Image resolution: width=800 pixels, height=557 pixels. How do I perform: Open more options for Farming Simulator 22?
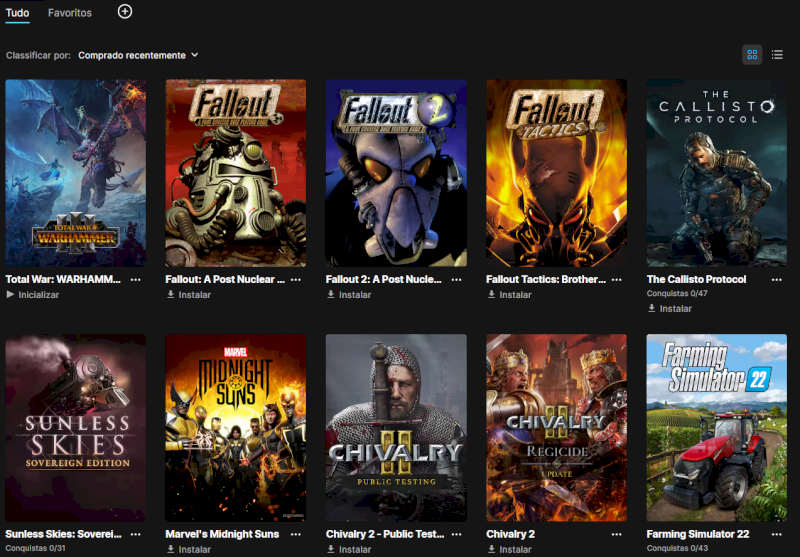pyautogui.click(x=777, y=535)
